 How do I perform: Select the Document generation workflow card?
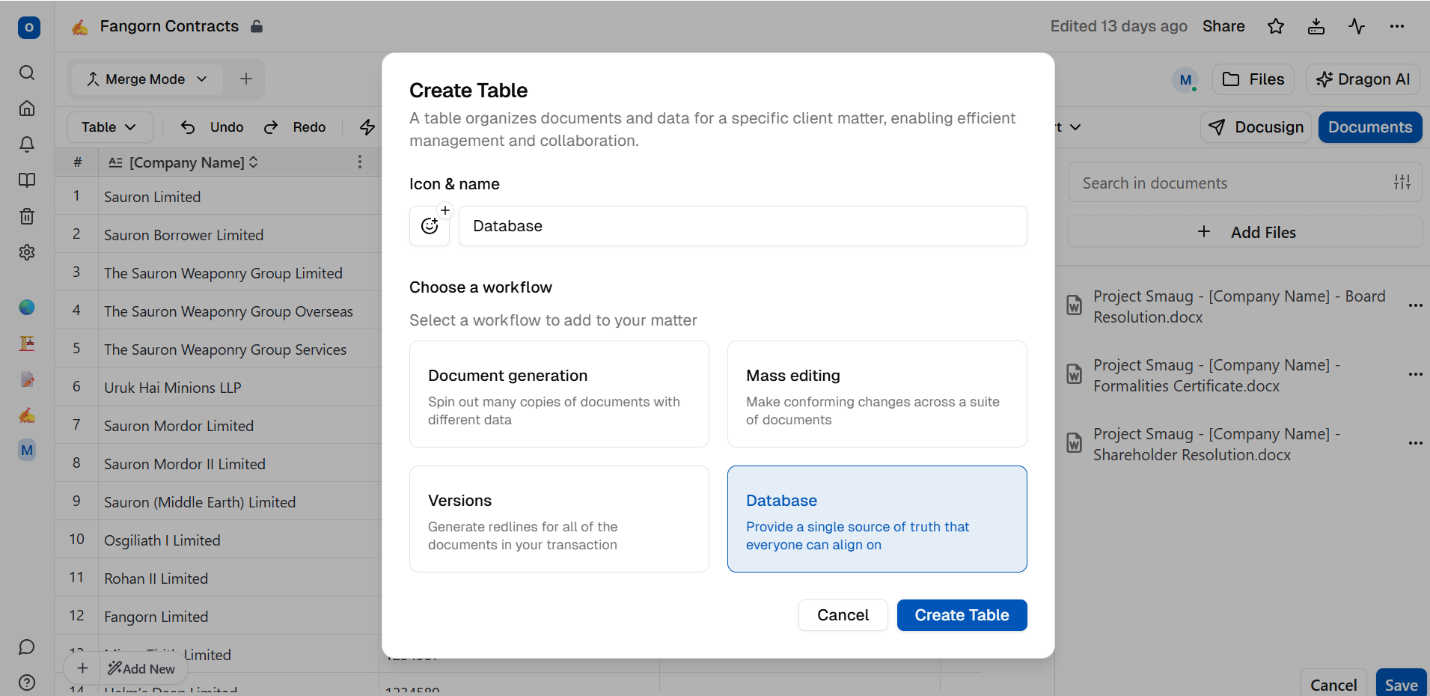(x=559, y=394)
